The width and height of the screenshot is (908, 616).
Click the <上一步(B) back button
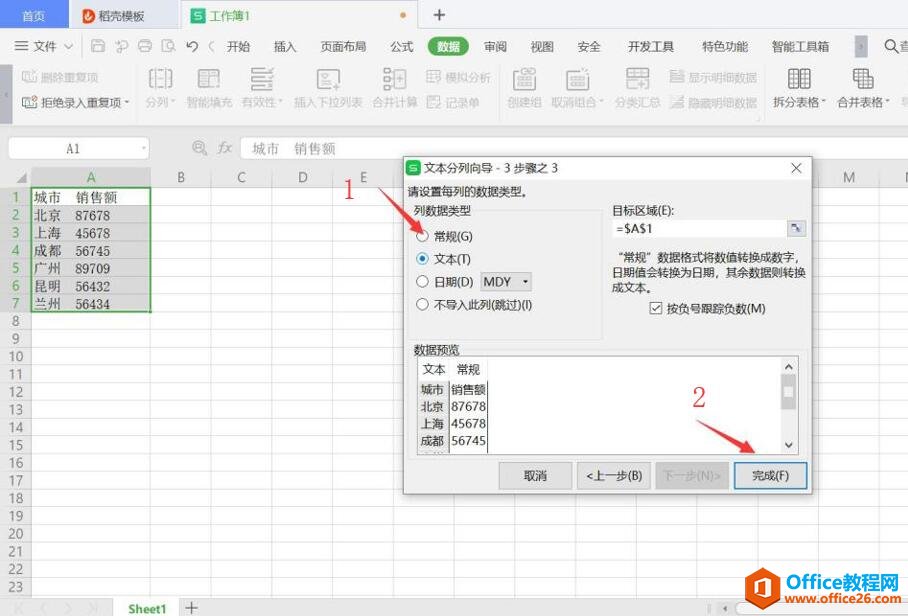[614, 475]
